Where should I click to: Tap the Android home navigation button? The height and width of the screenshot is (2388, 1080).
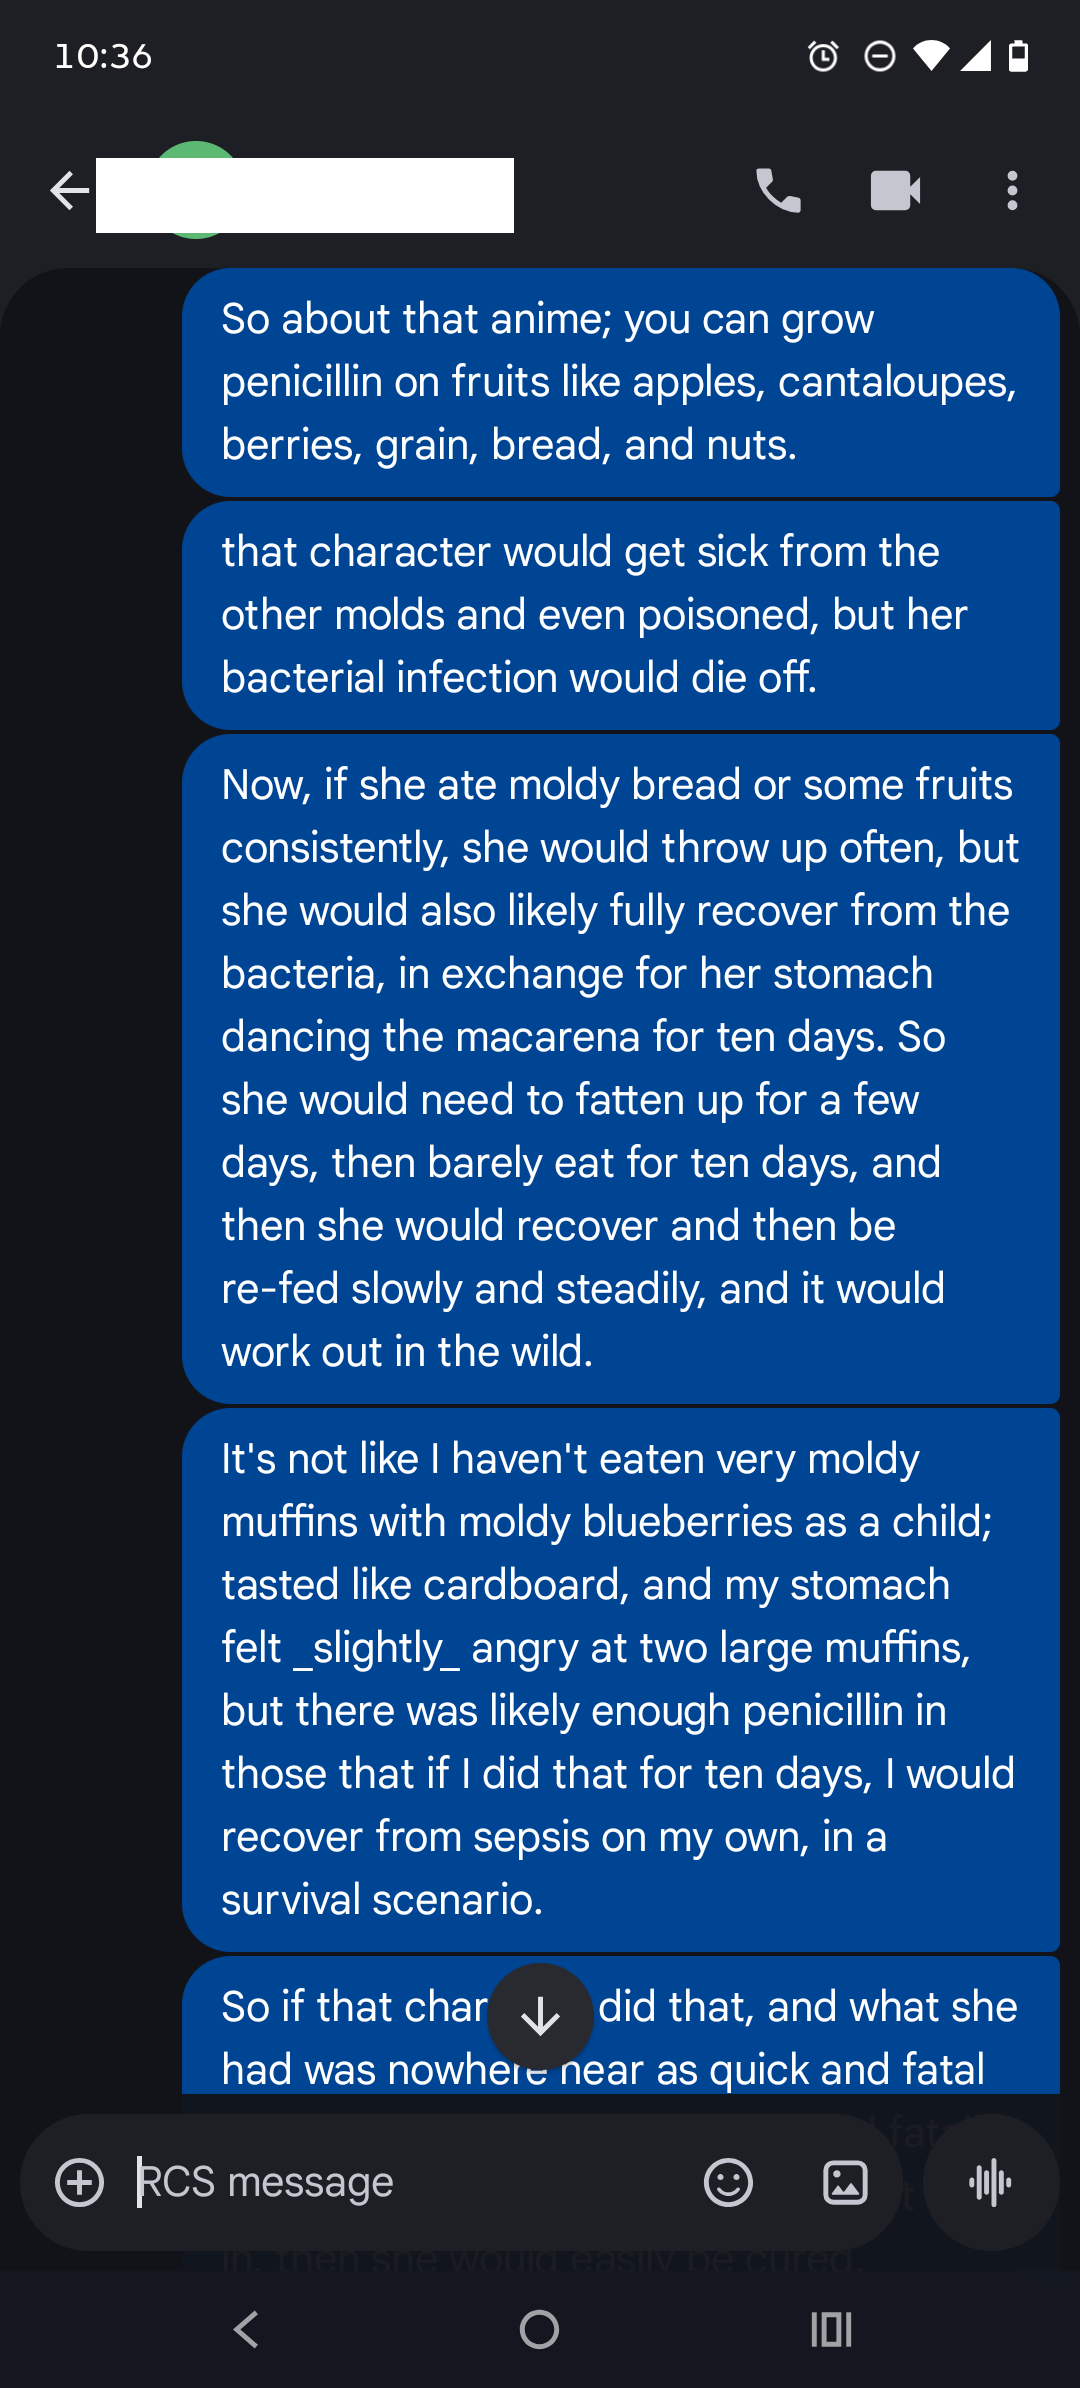pos(539,2329)
